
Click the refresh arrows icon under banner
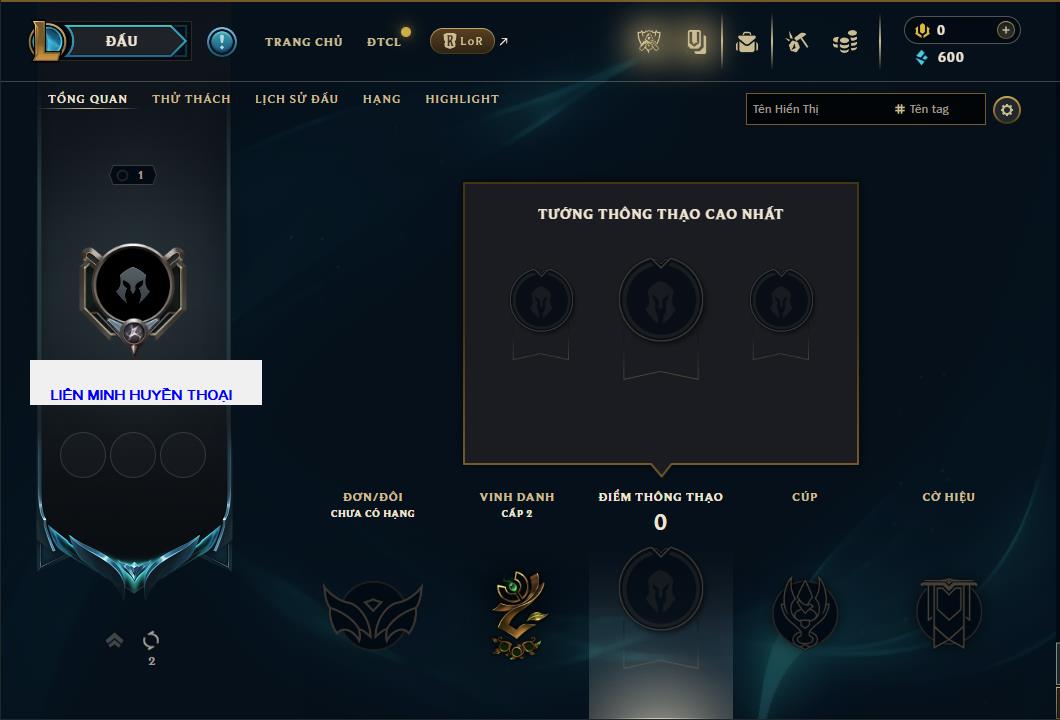click(x=151, y=640)
